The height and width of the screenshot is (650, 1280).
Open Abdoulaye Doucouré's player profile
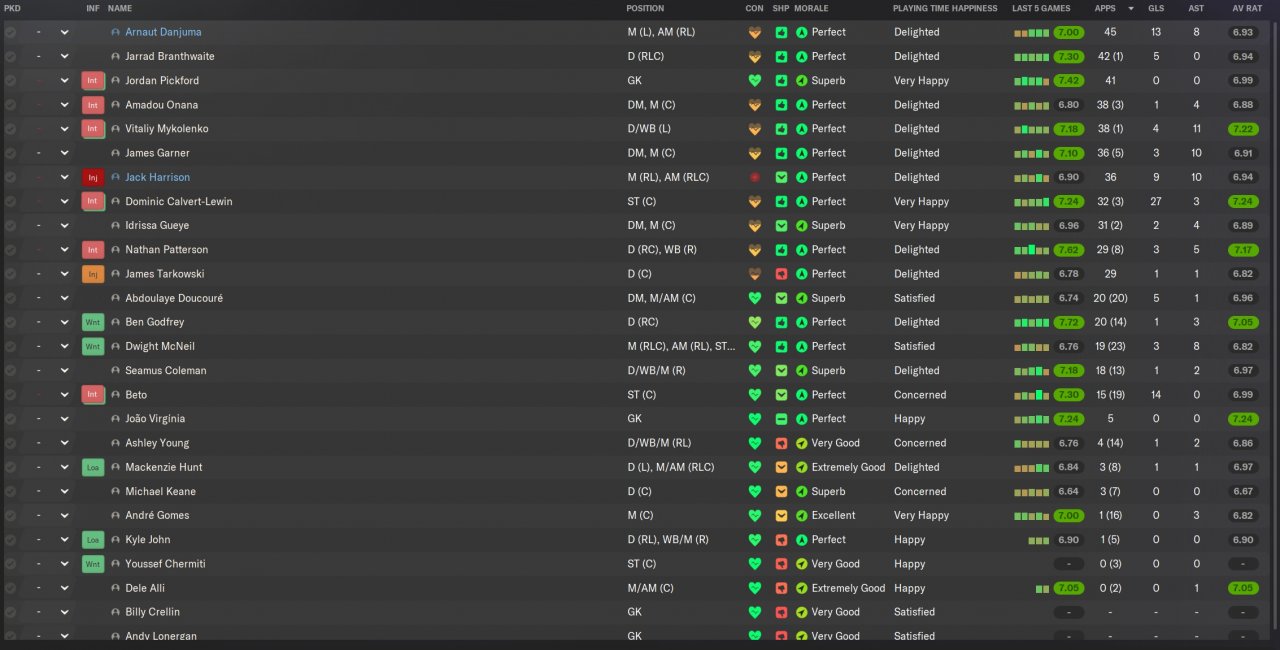pyautogui.click(x=174, y=298)
